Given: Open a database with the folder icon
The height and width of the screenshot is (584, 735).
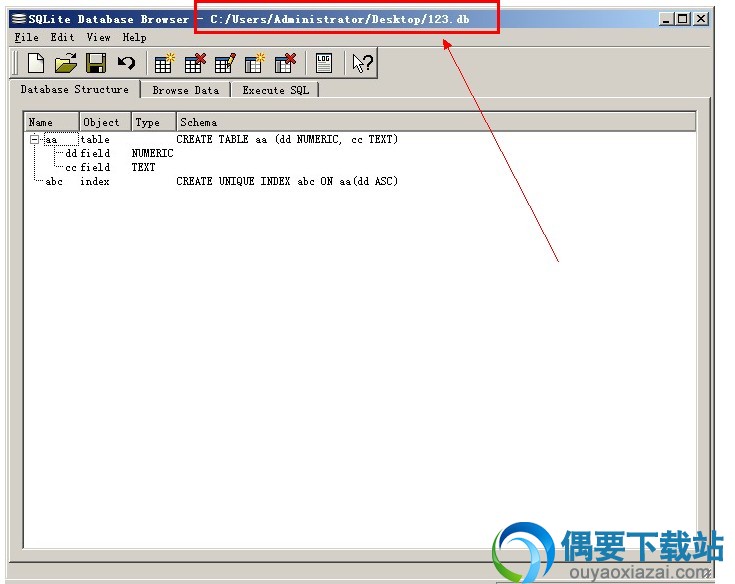Looking at the screenshot, I should coord(66,63).
